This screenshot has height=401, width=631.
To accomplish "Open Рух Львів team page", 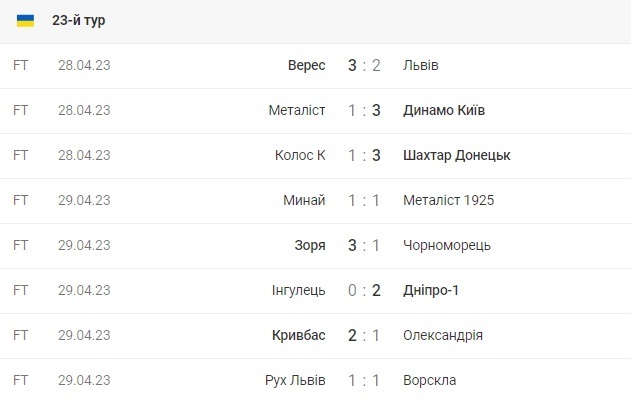I will click(x=294, y=380).
